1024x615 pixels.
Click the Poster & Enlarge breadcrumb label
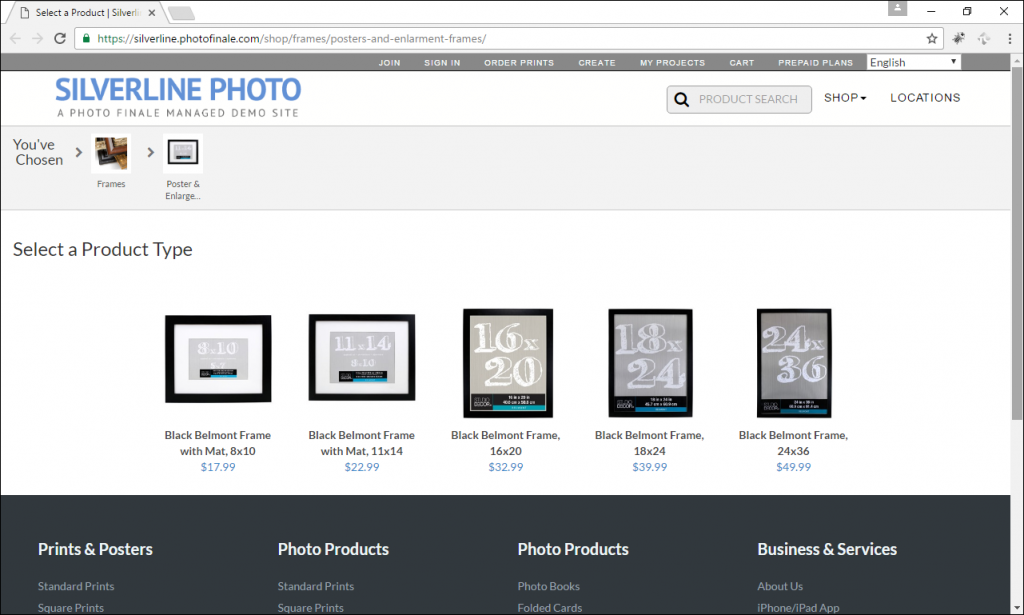pyautogui.click(x=183, y=190)
